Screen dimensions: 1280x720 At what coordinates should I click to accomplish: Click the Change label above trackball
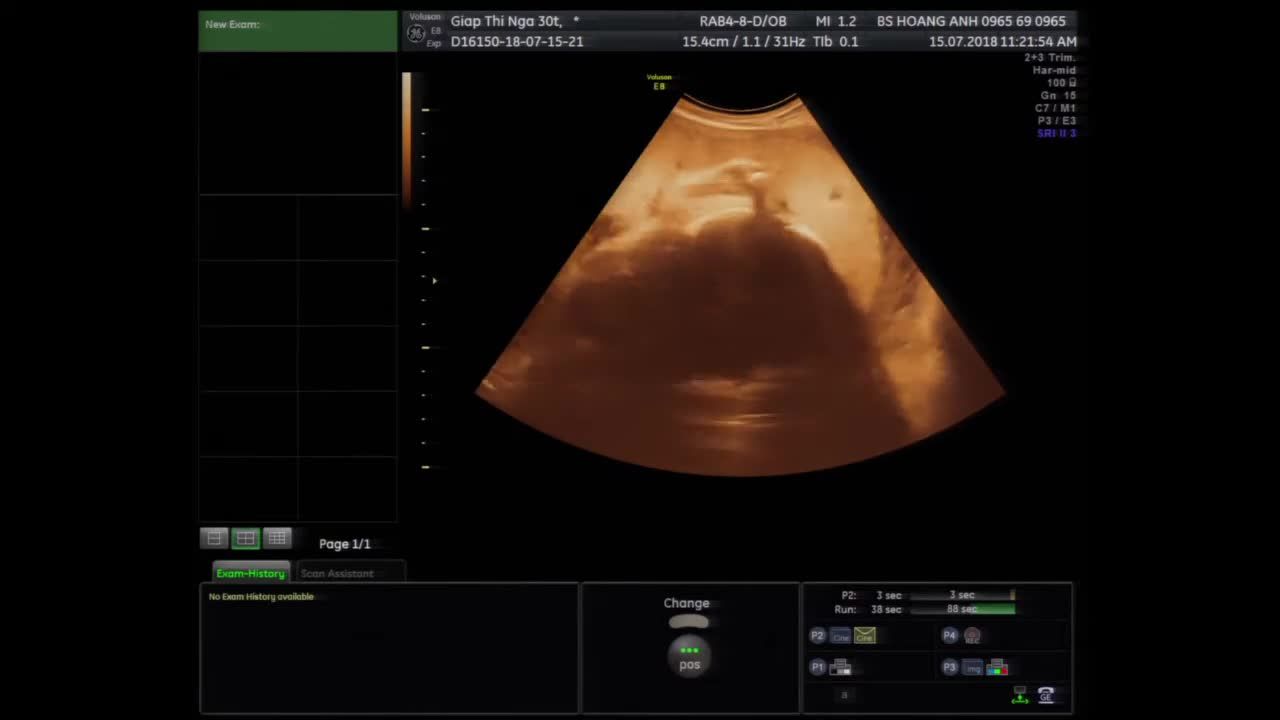[x=686, y=603]
